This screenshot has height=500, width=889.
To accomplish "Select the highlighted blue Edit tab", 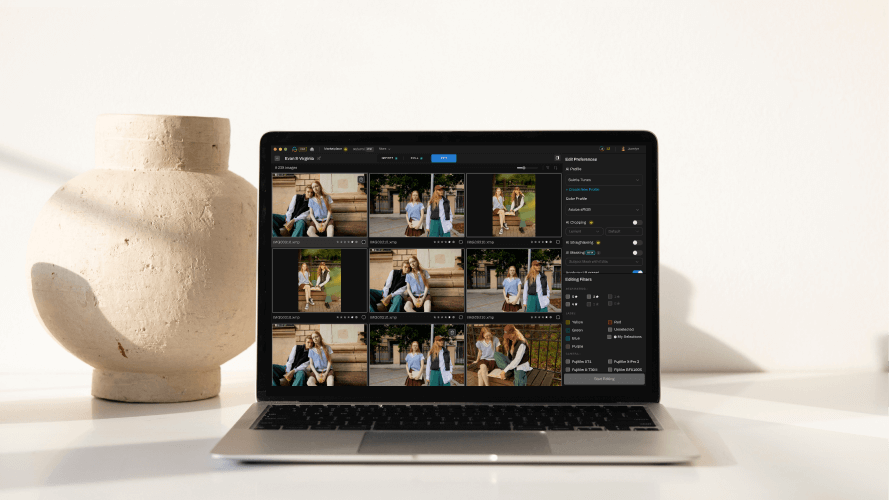I will coord(443,158).
